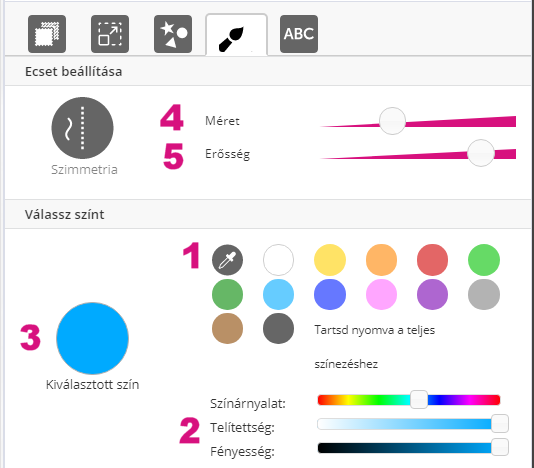Open the shapes and stickers tab
The height and width of the screenshot is (468, 534).
[173, 34]
